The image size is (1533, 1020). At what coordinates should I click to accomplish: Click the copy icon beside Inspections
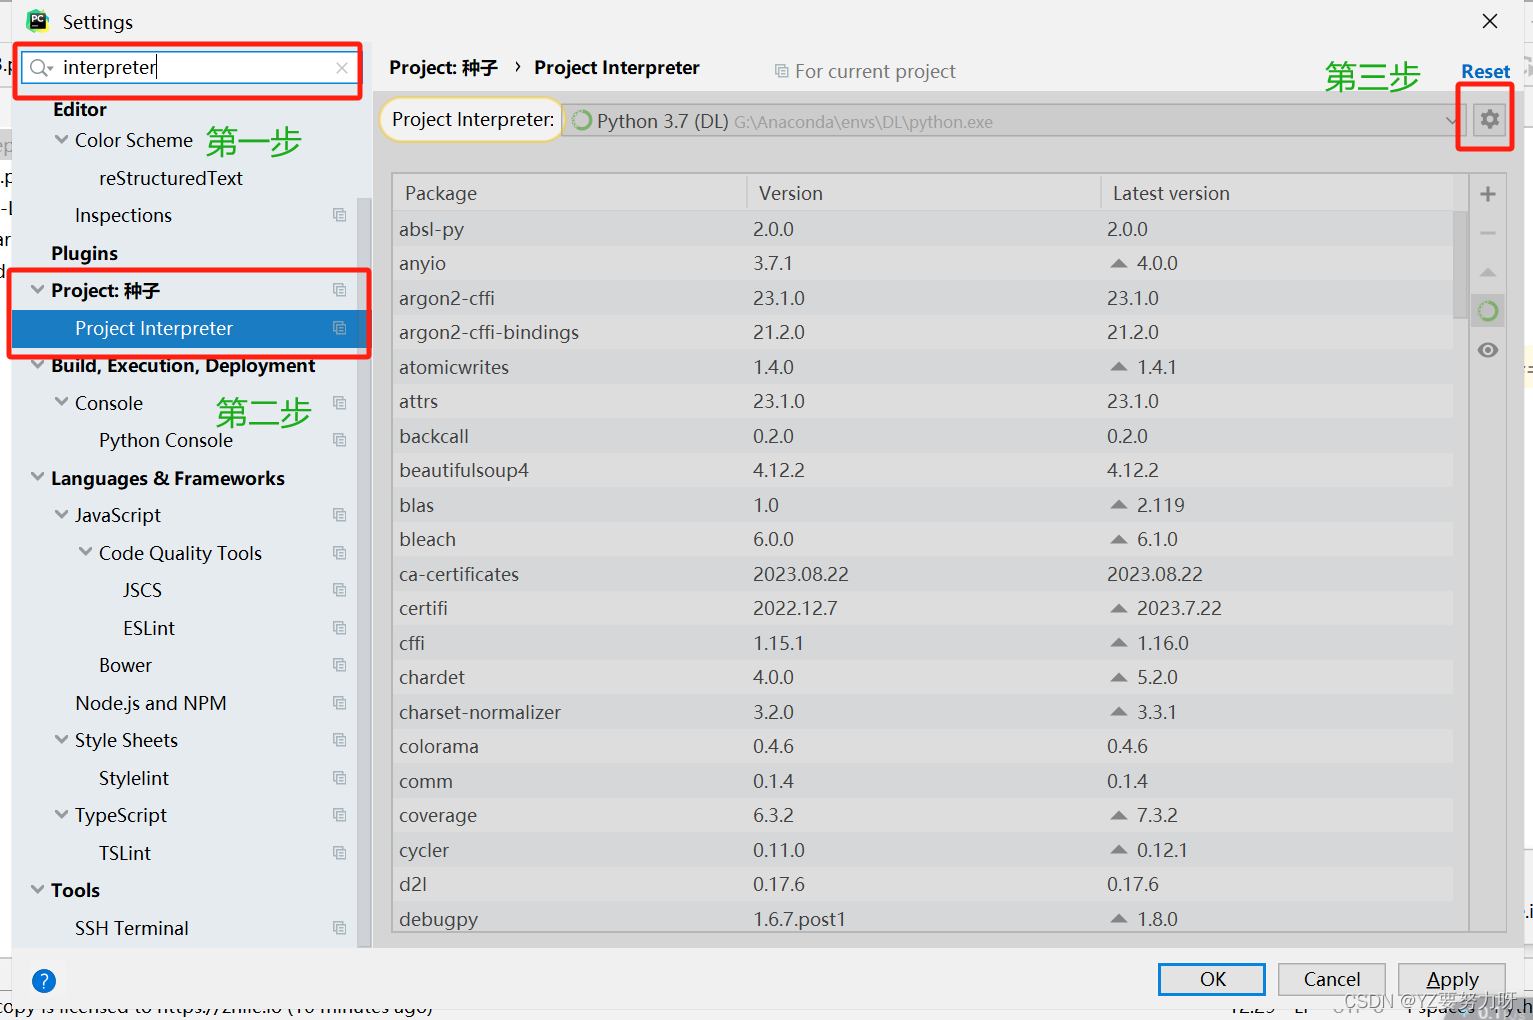pos(340,215)
